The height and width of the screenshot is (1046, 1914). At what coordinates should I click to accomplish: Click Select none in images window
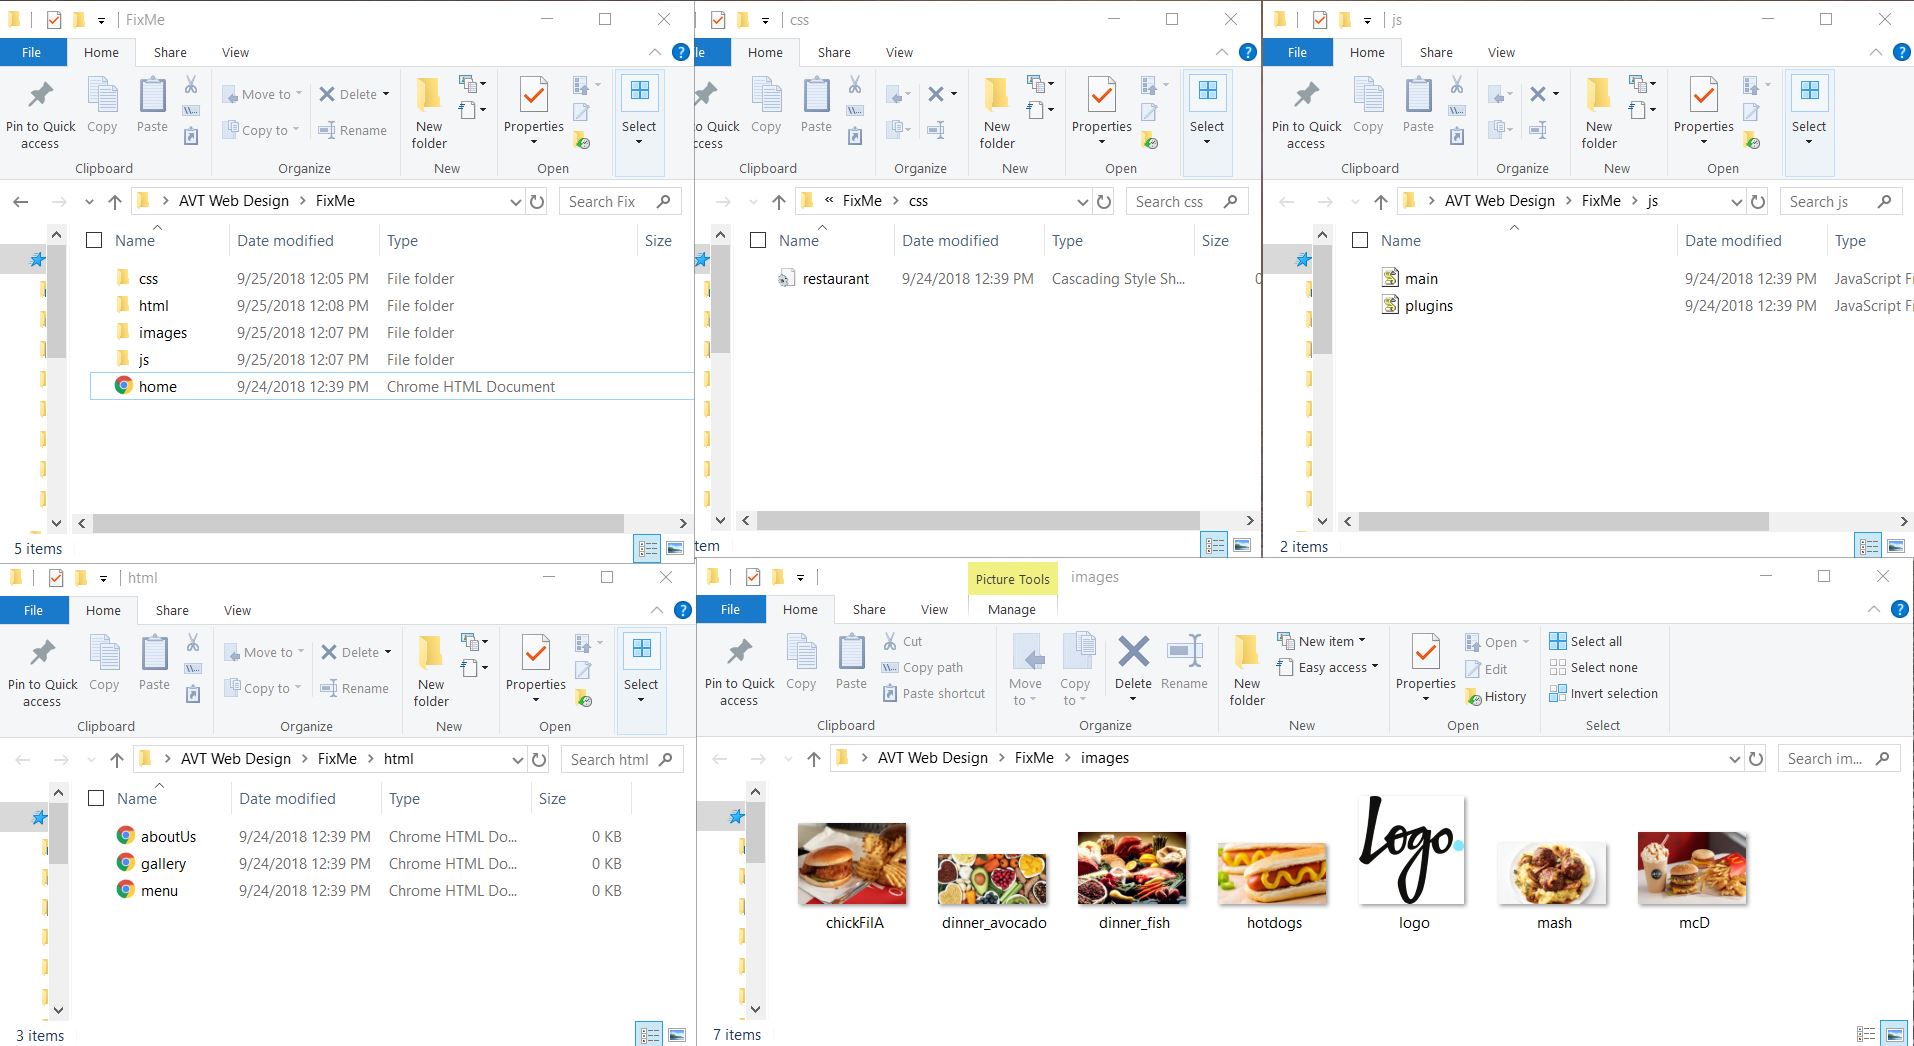1594,667
